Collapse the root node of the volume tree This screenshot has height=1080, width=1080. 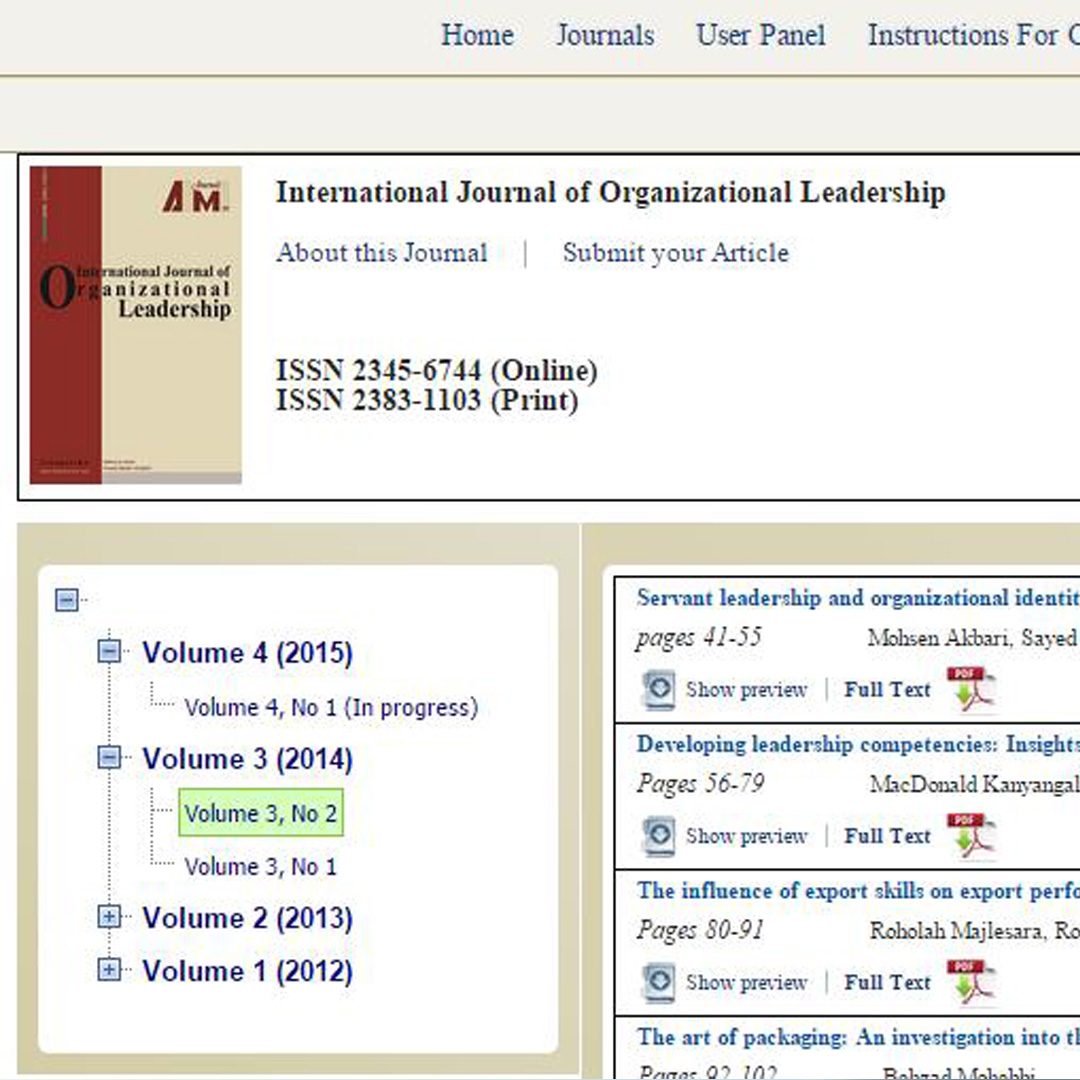point(67,600)
